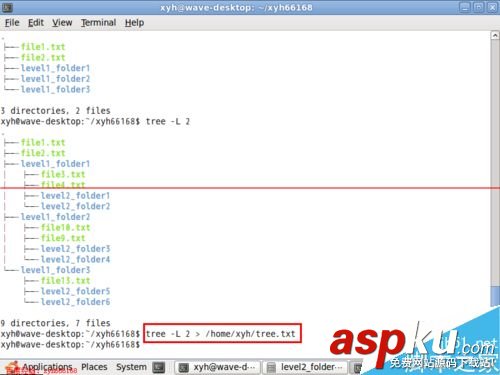Maximize the terminal window

[479, 7]
